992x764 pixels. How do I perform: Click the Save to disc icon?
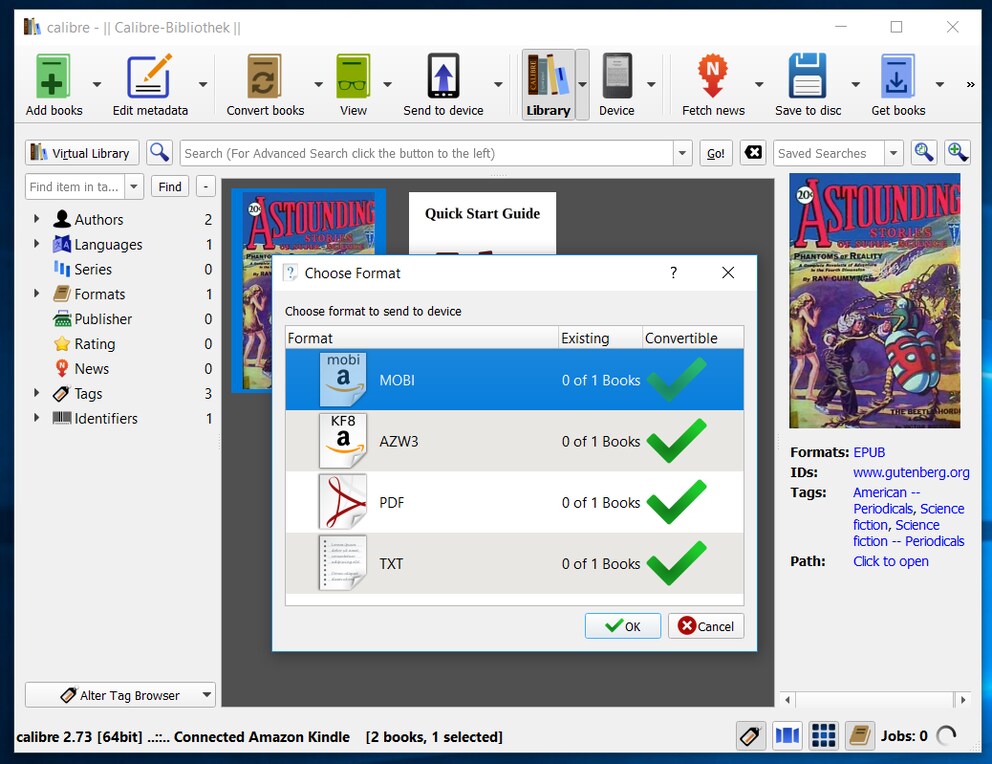pos(808,77)
